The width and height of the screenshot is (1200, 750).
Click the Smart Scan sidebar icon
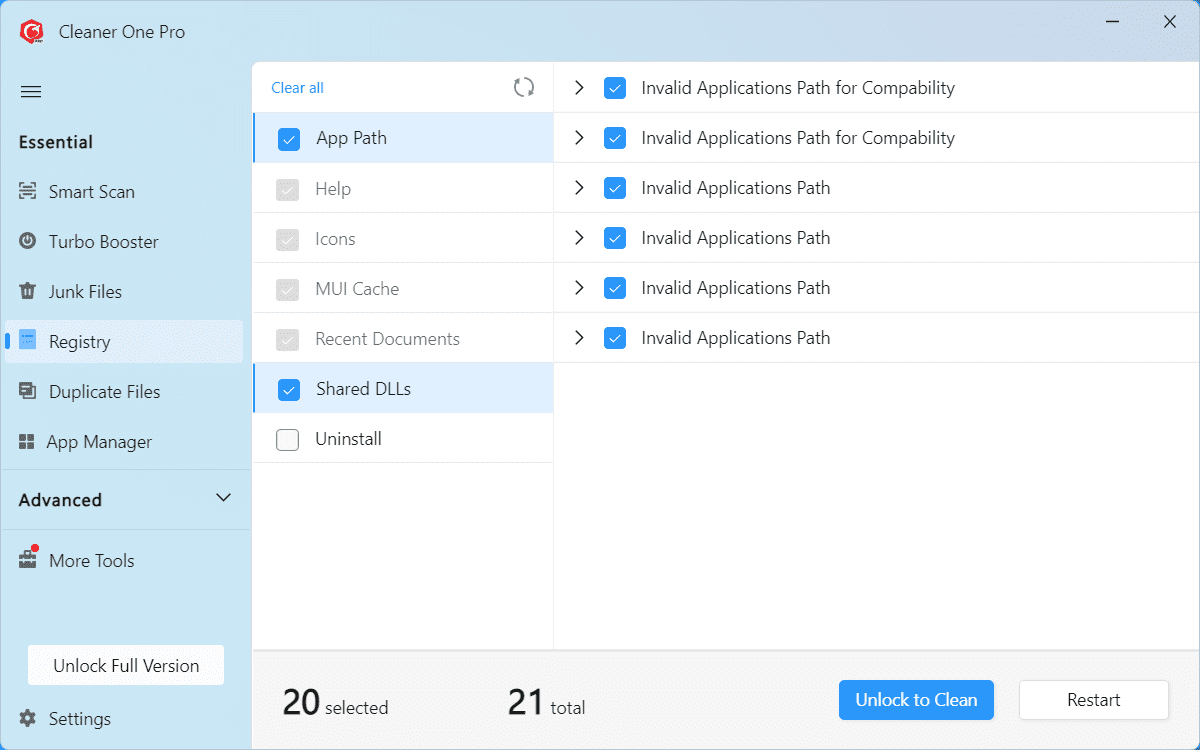pos(28,192)
